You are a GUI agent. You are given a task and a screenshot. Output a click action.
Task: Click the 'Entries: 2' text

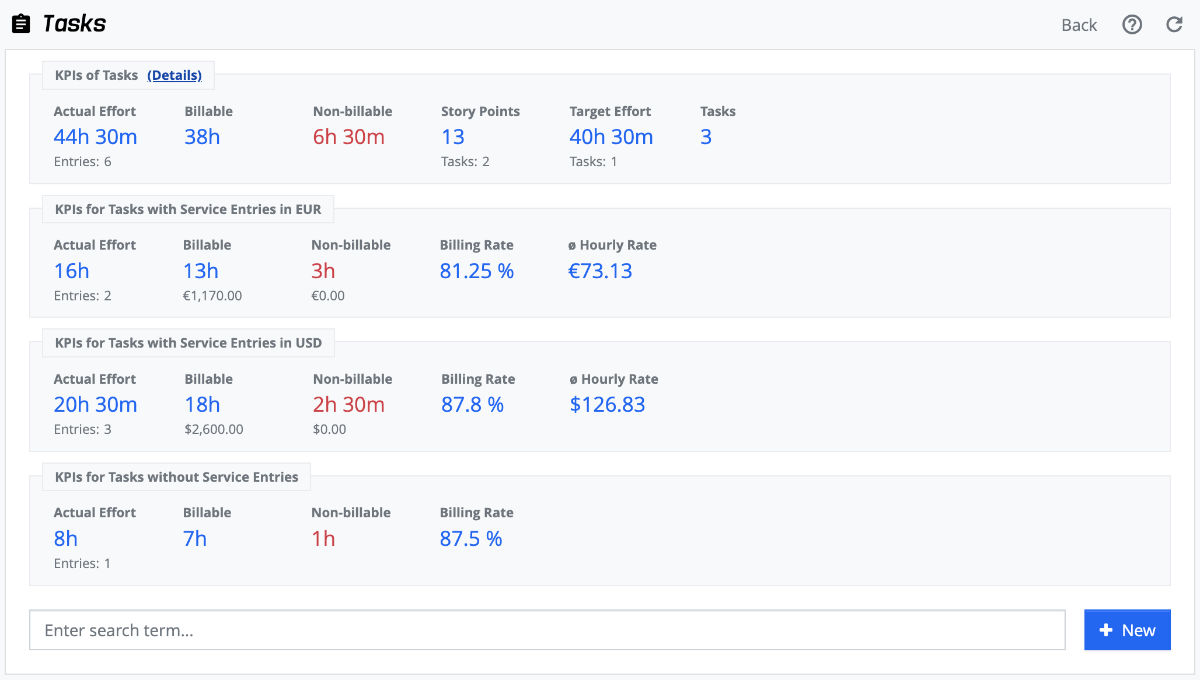82,296
